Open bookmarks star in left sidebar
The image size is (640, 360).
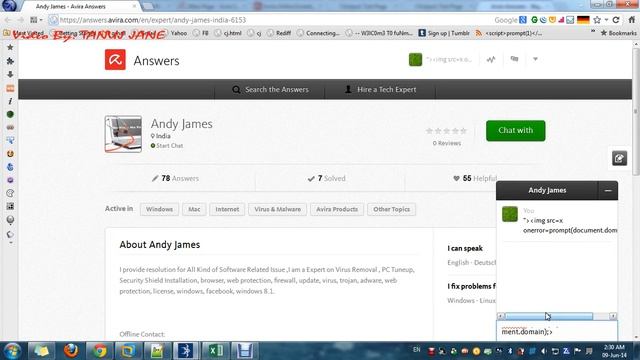click(10, 47)
